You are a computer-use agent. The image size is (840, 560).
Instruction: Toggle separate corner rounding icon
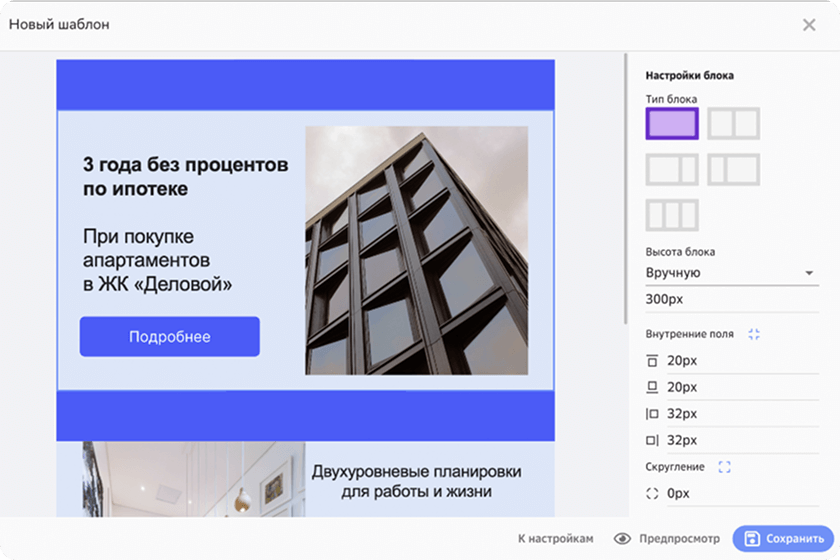click(724, 467)
